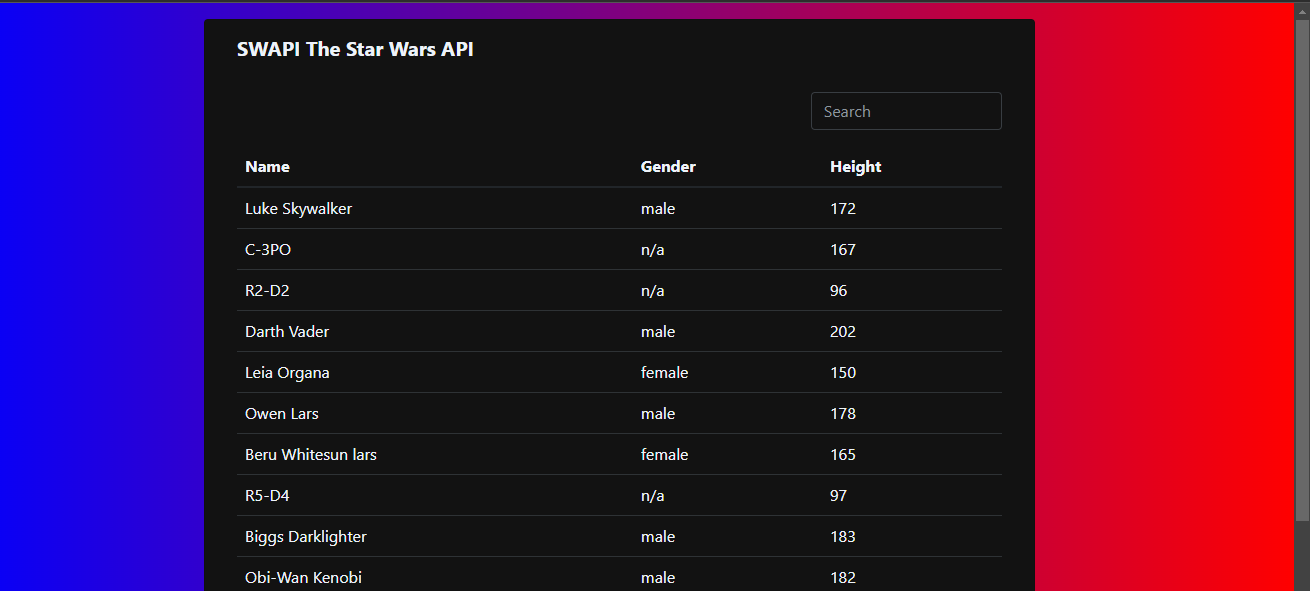Pick the Leia Organa name cell
Screen dimensions: 1310x591
click(287, 373)
